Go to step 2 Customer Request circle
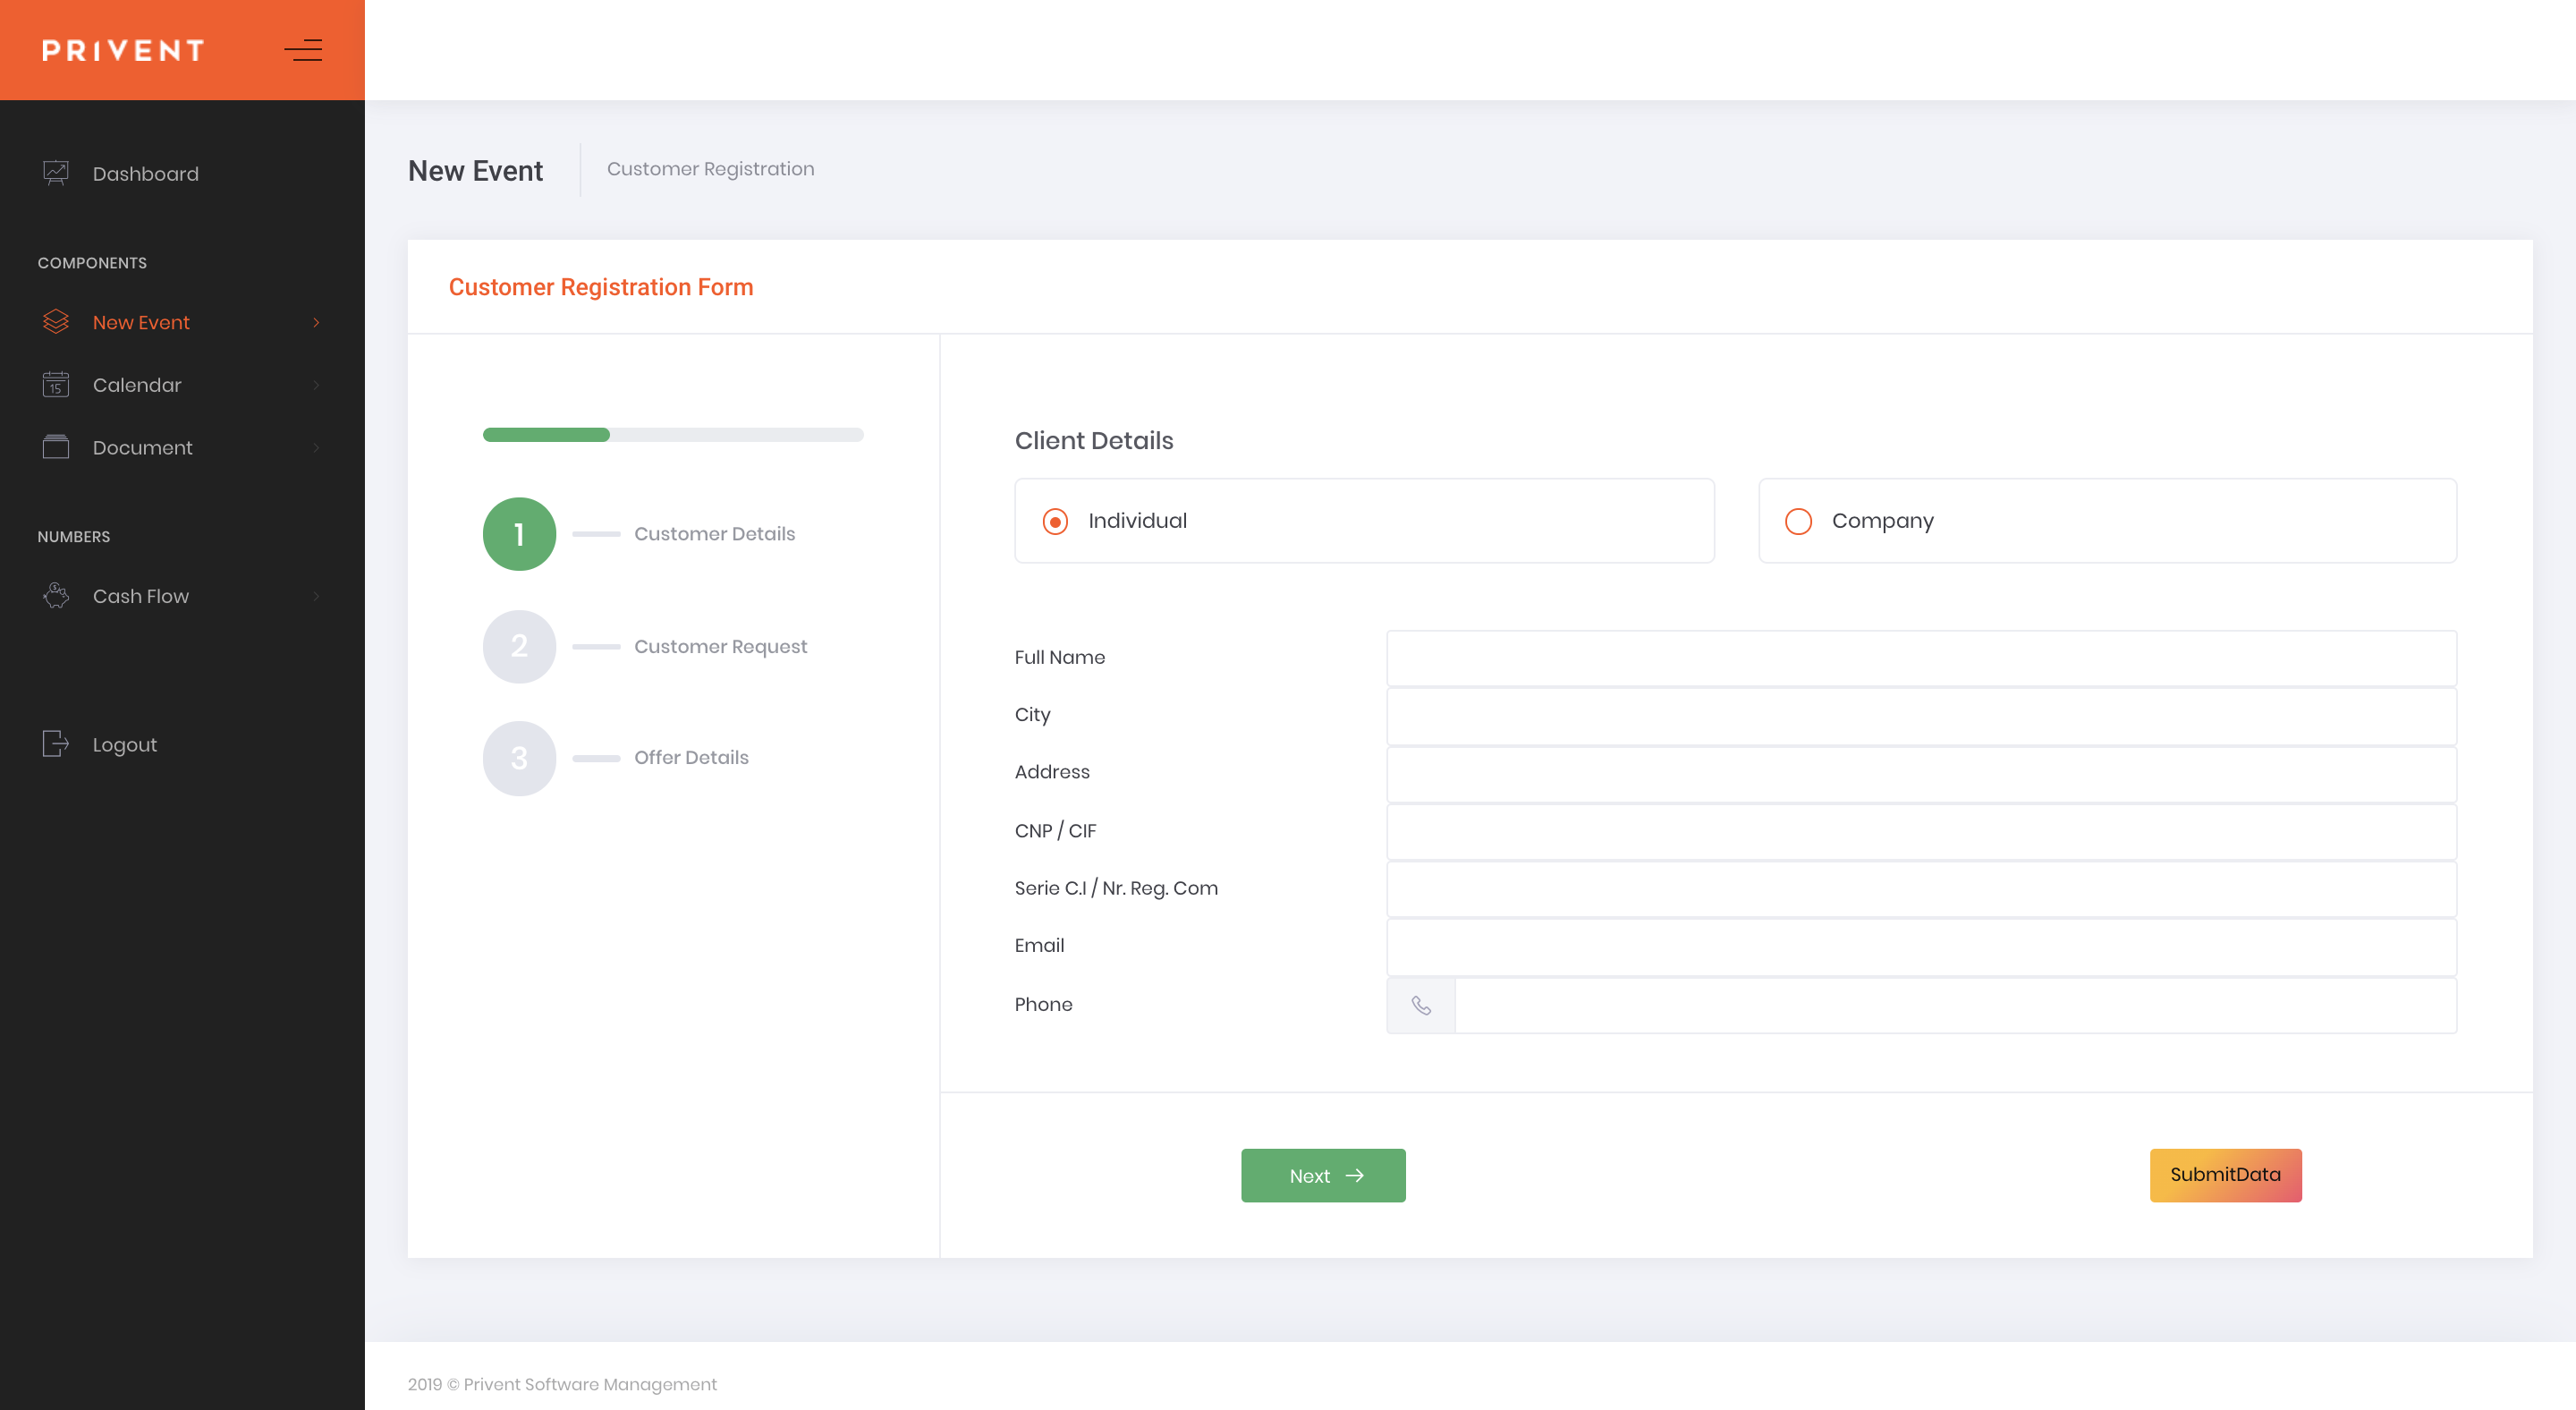The image size is (2576, 1410). coord(519,646)
